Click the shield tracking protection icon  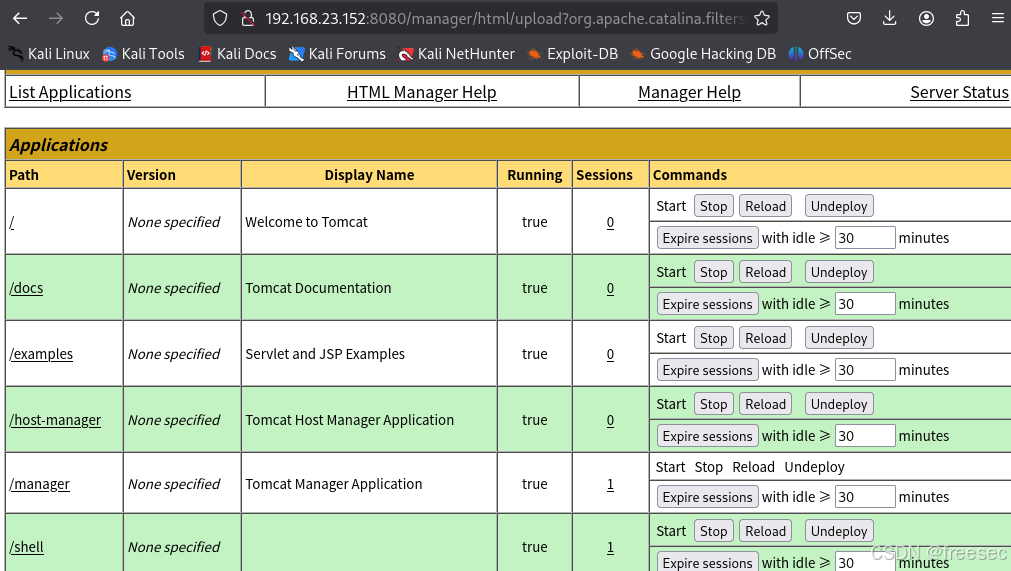click(220, 18)
